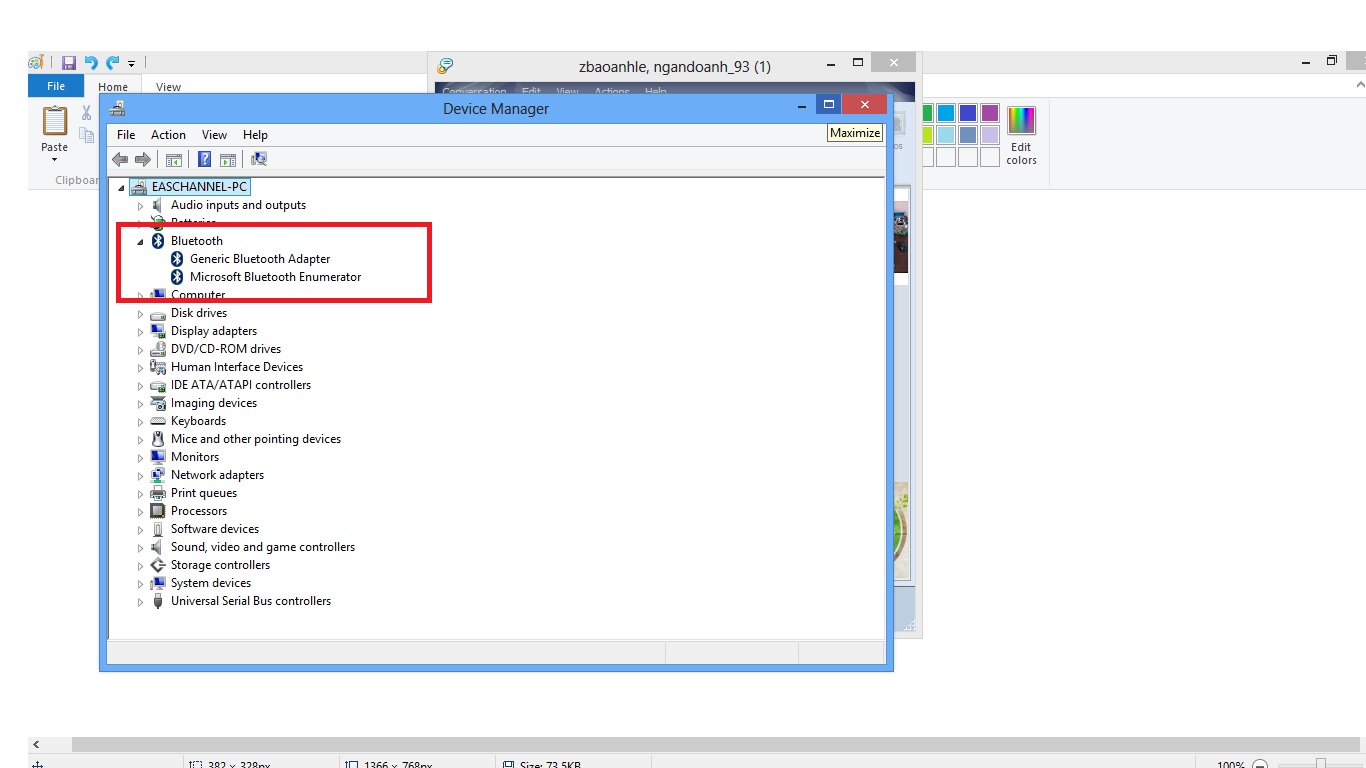This screenshot has height=768, width=1366.
Task: Open Customize Quick Access Toolbar dropdown in Paint
Action: 131,63
